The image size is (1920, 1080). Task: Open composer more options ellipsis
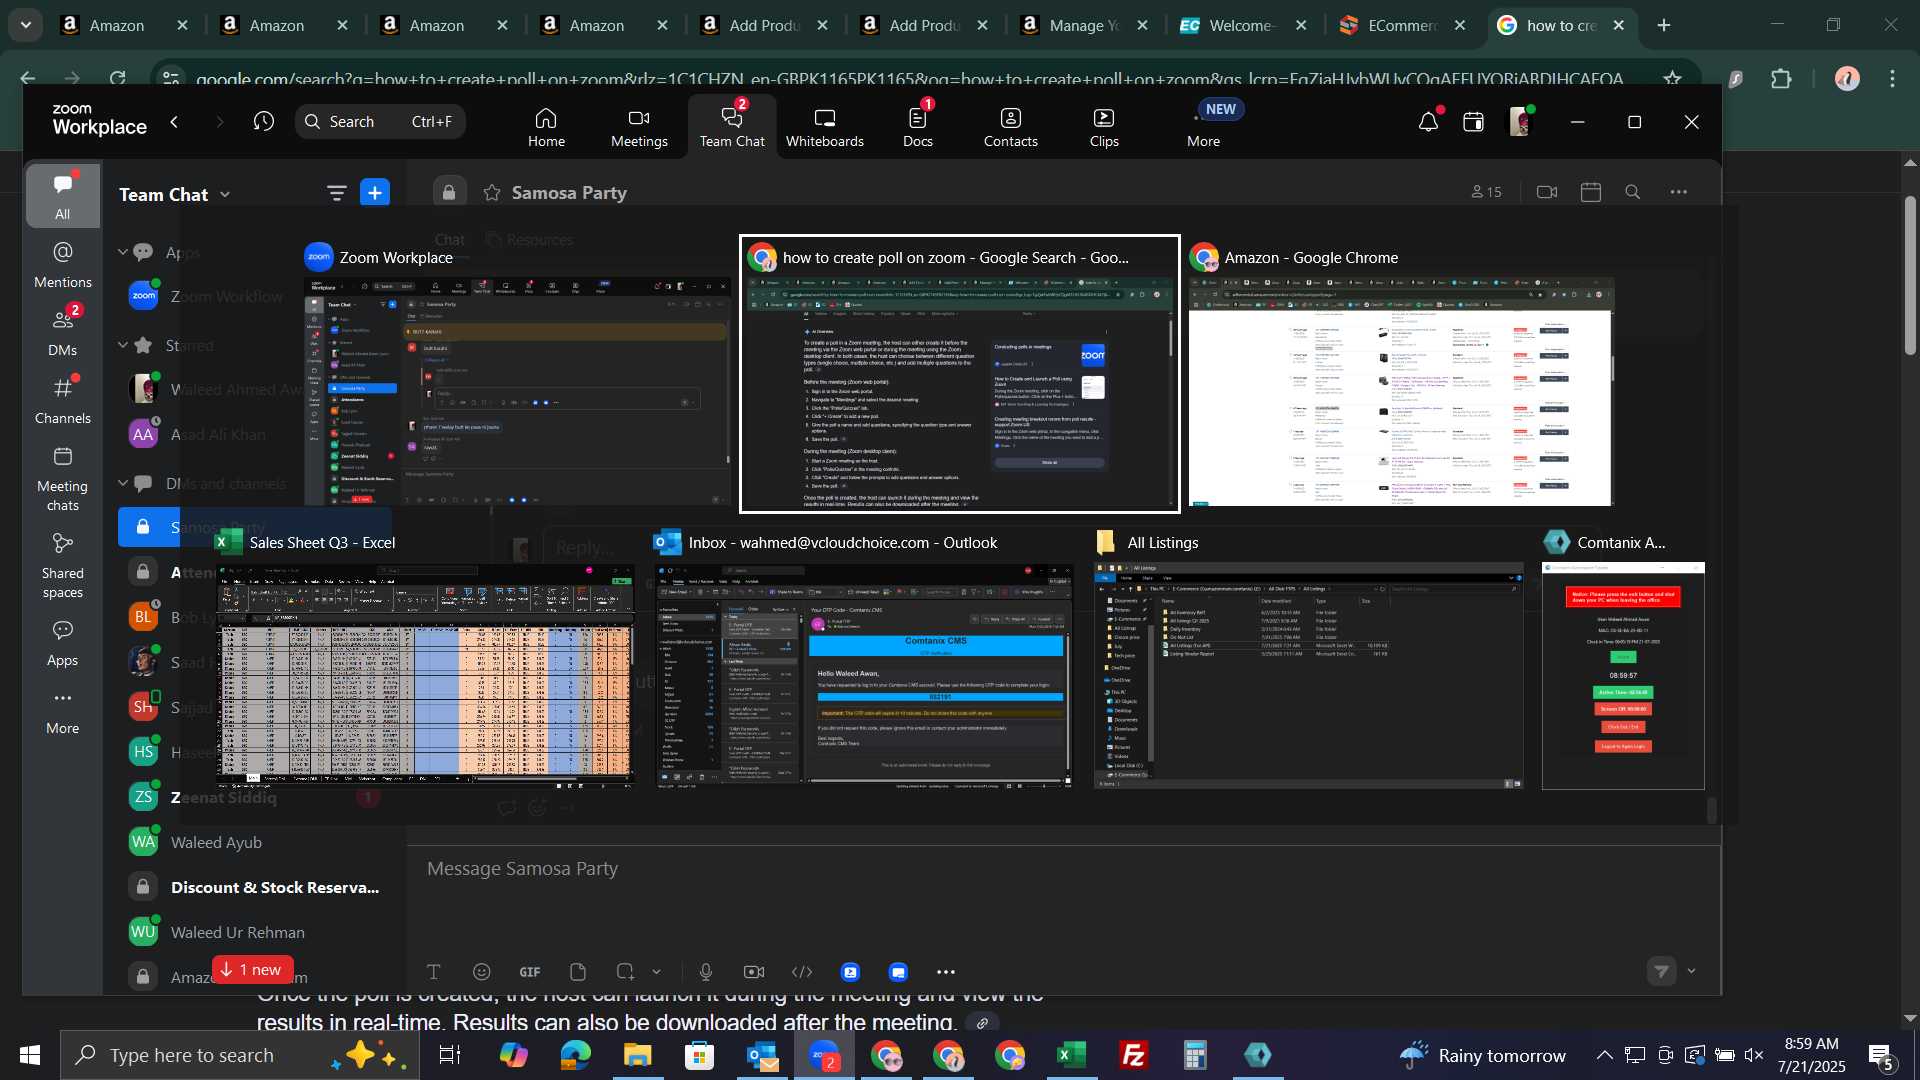tap(946, 972)
